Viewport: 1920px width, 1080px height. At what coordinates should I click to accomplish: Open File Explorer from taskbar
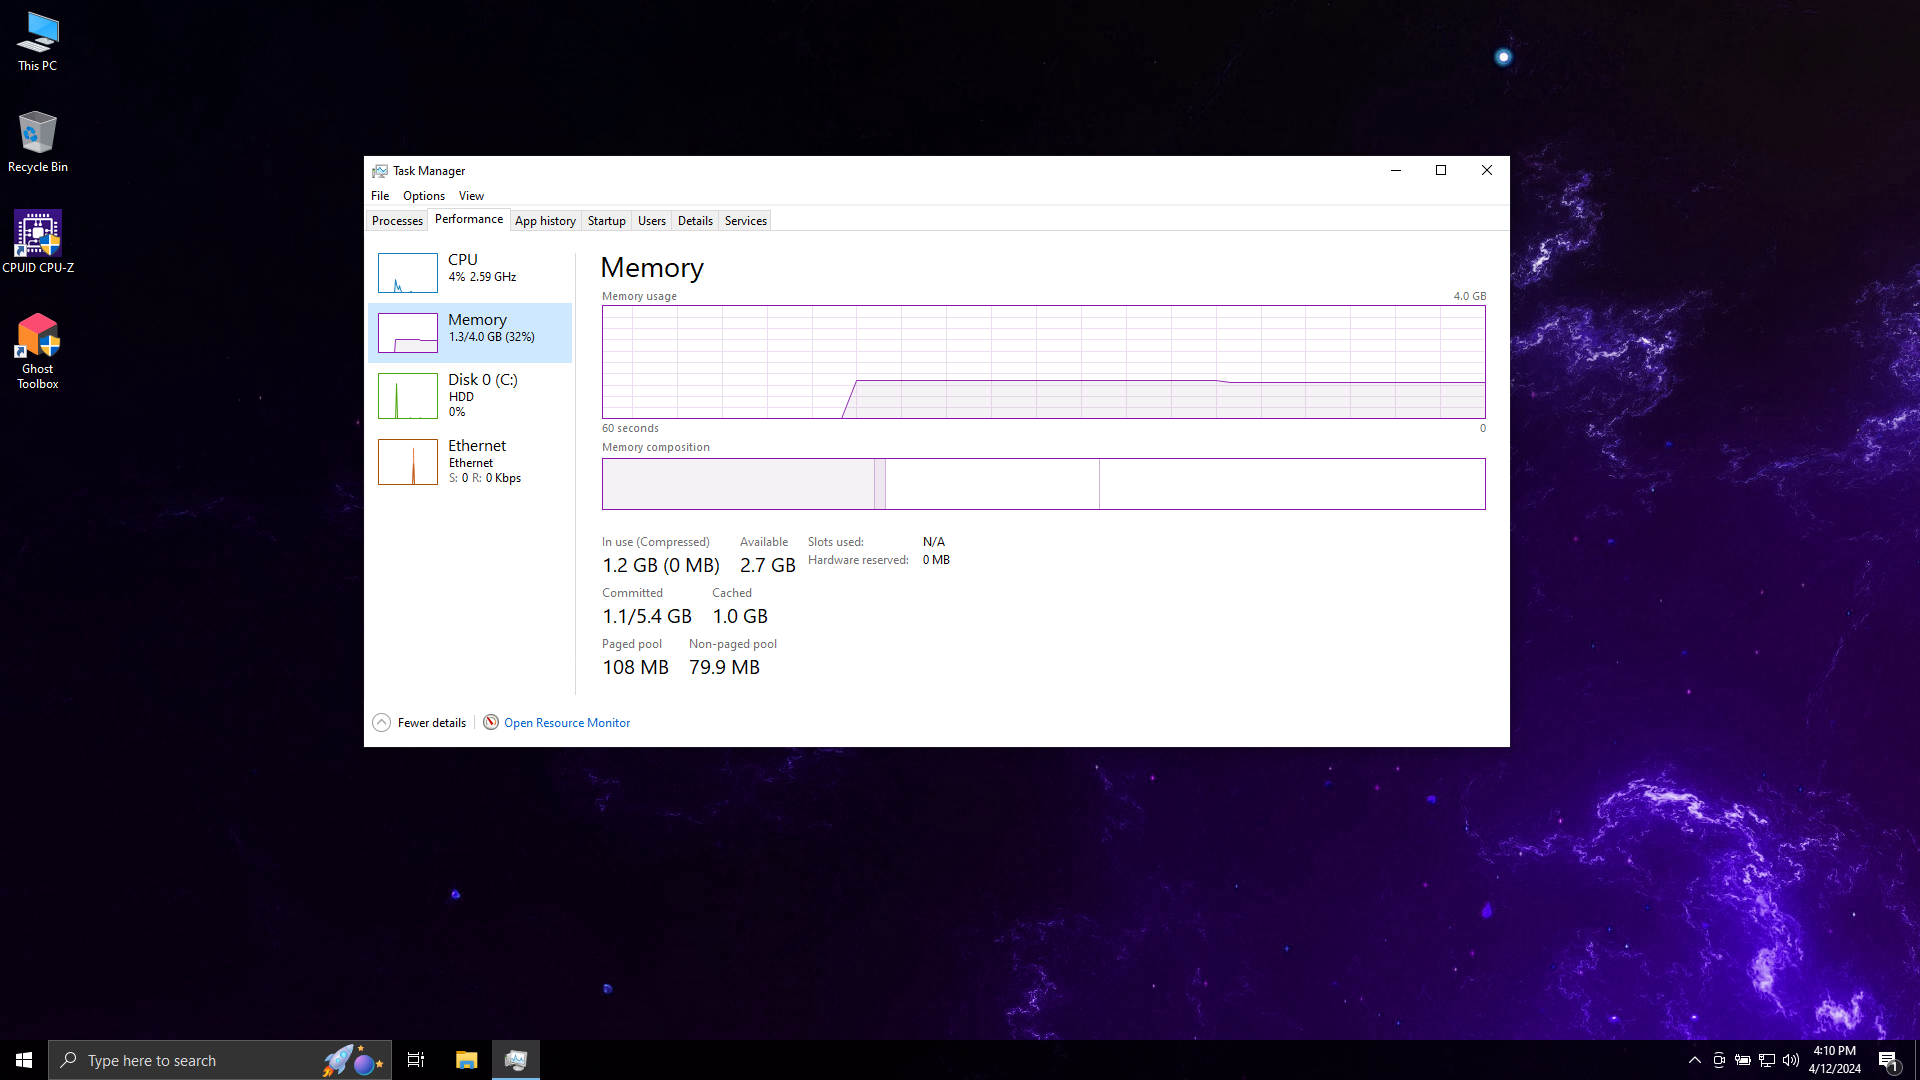466,1060
